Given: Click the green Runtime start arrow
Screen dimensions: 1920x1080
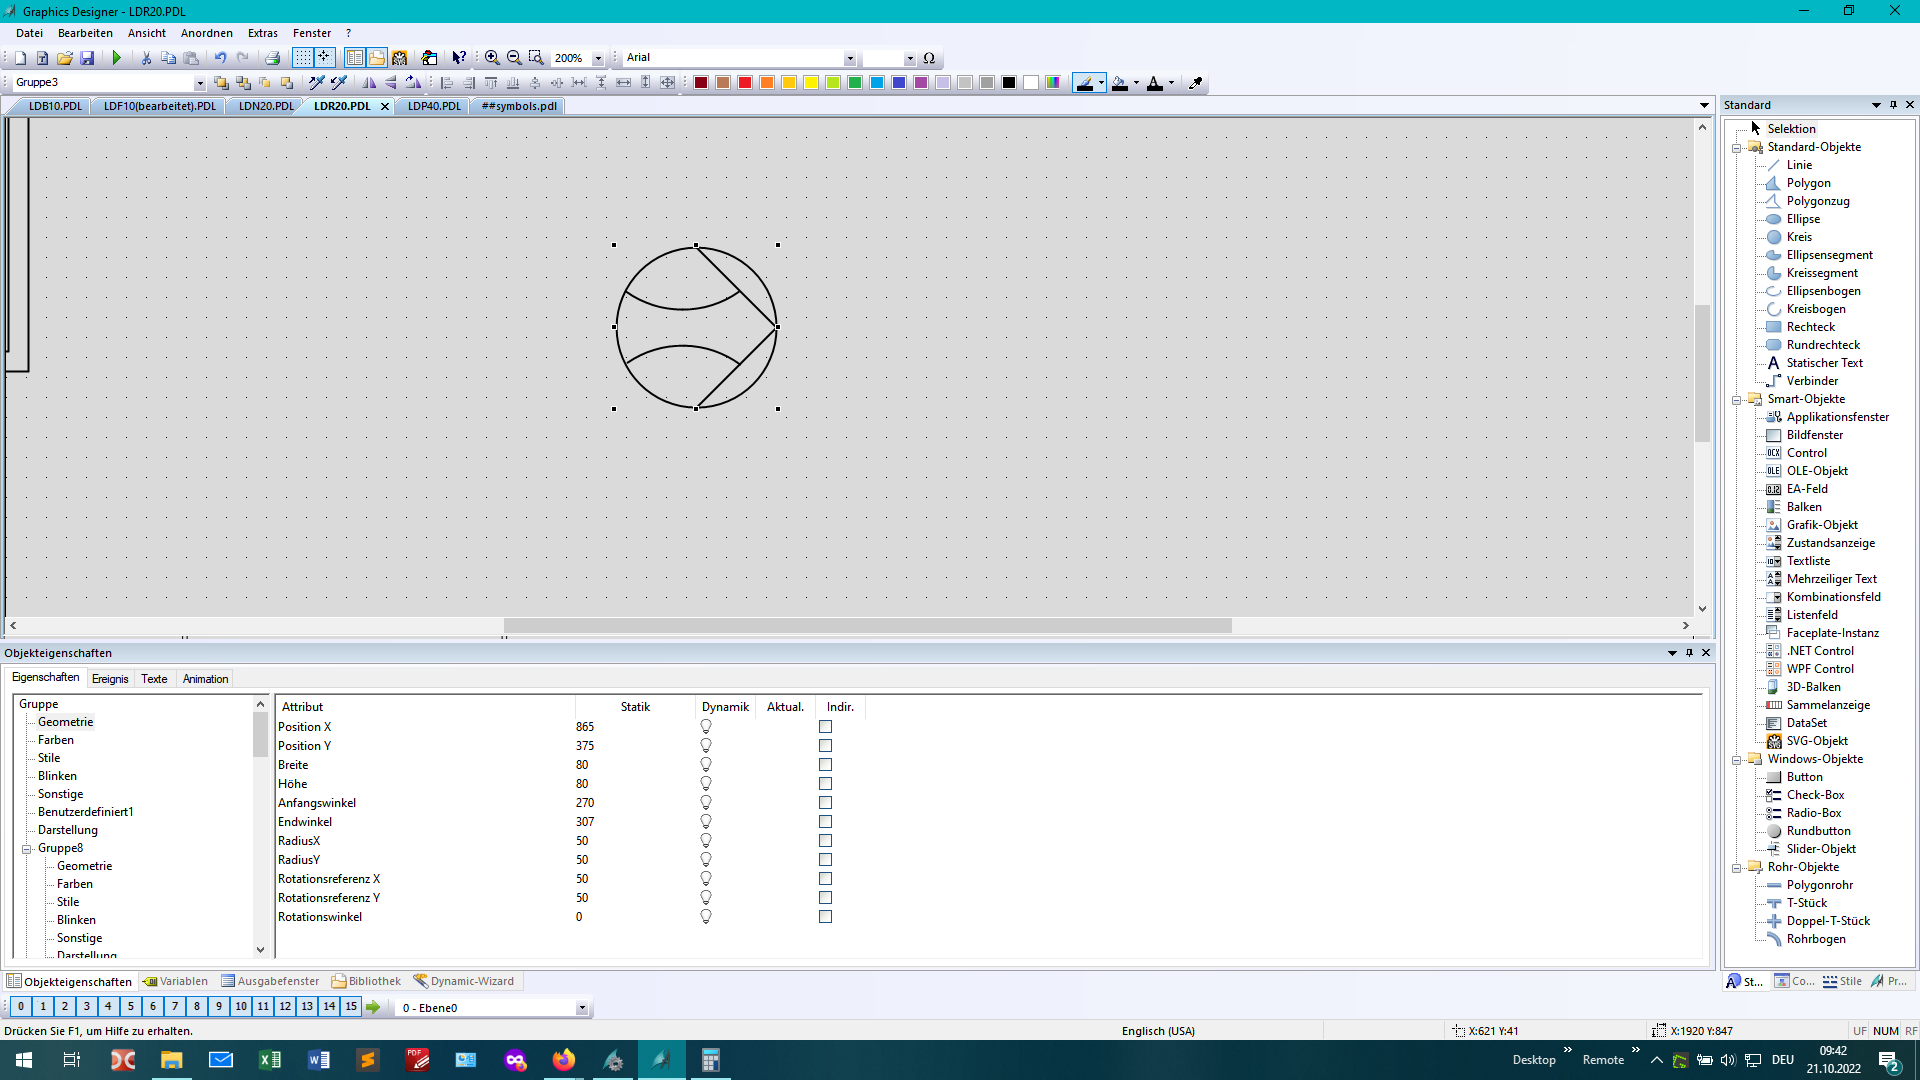Looking at the screenshot, I should coord(117,58).
